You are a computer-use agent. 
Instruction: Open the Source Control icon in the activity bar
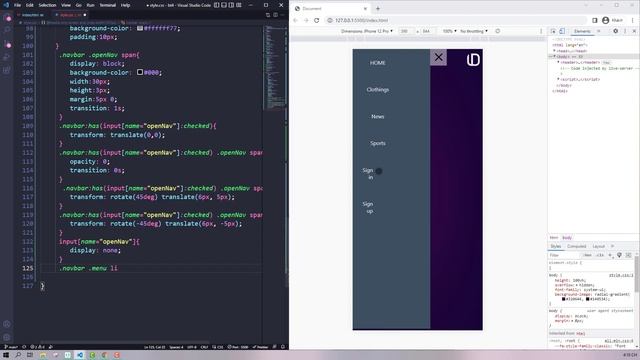click(x=7, y=44)
